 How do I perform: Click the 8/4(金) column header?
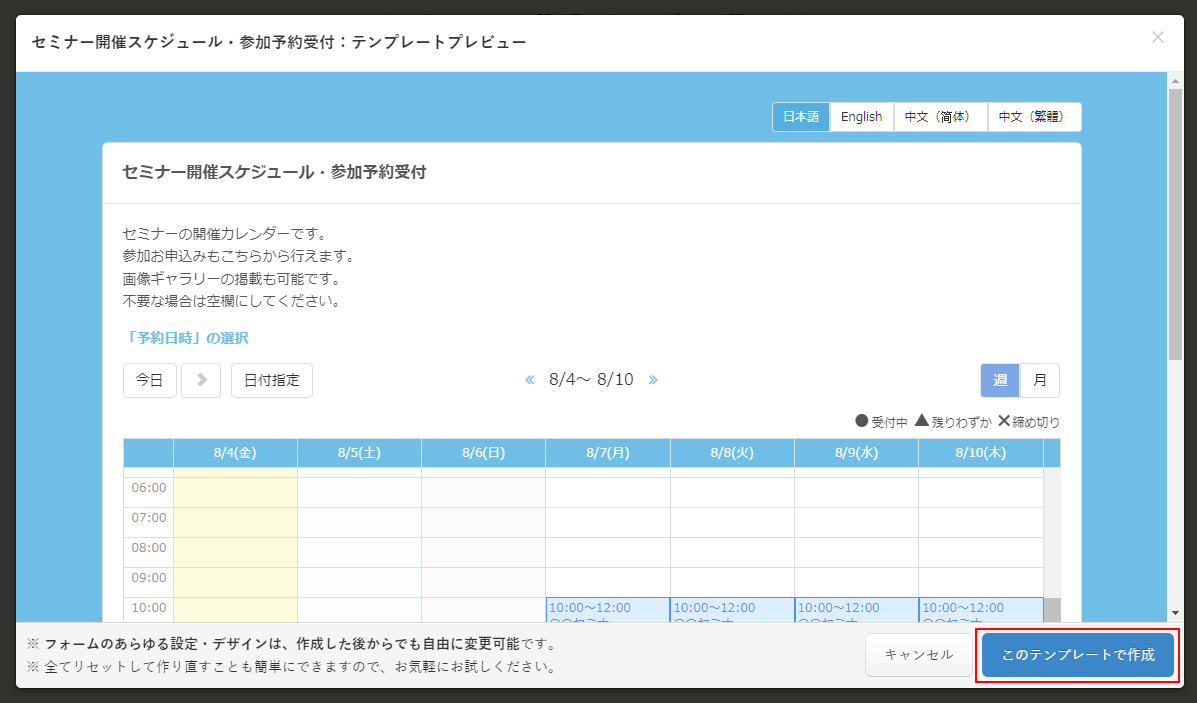click(235, 453)
